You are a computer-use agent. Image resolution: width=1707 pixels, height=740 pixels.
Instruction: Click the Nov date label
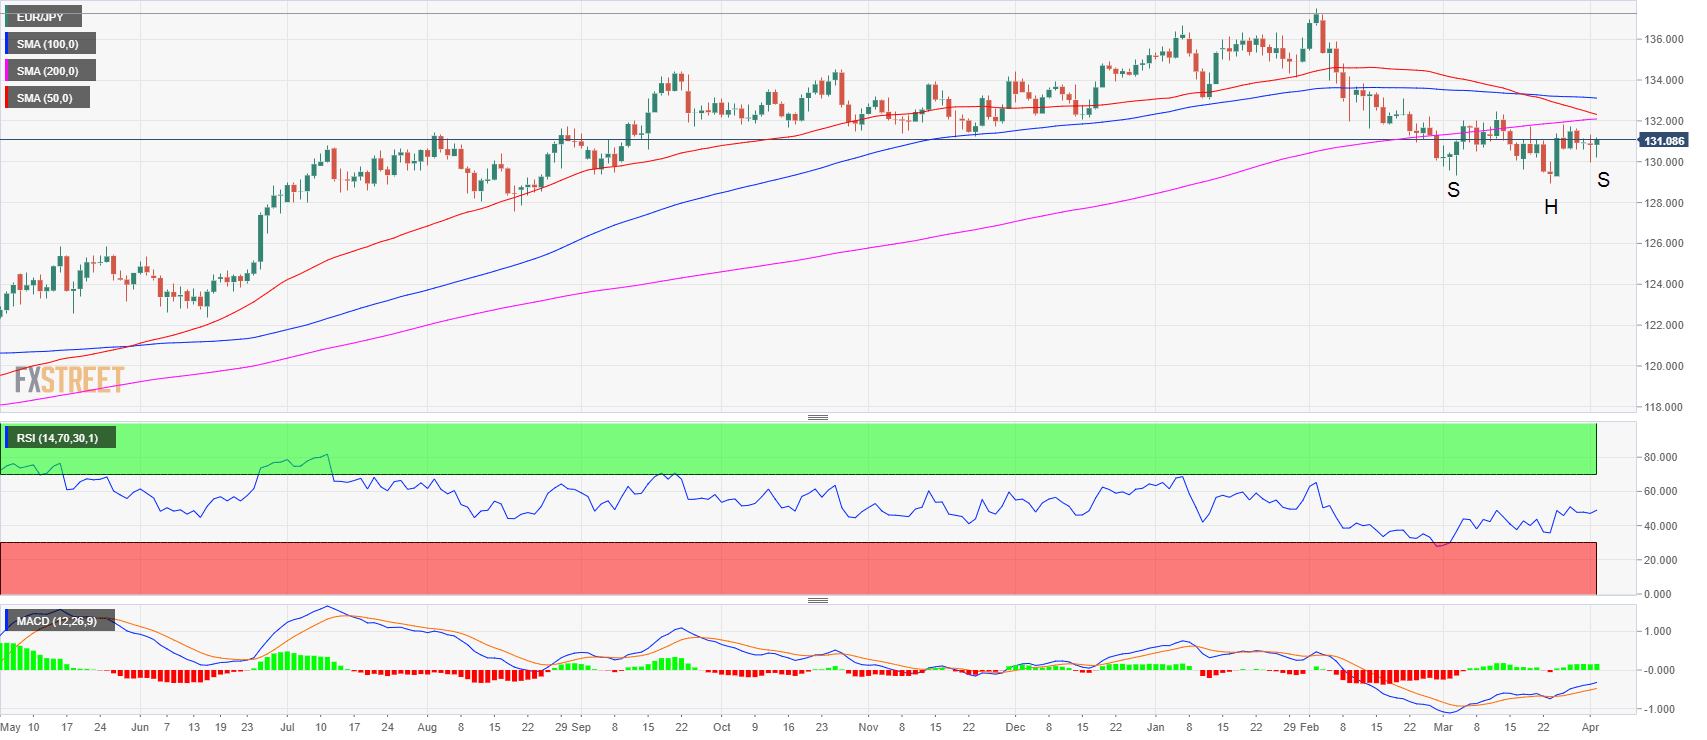pyautogui.click(x=868, y=727)
